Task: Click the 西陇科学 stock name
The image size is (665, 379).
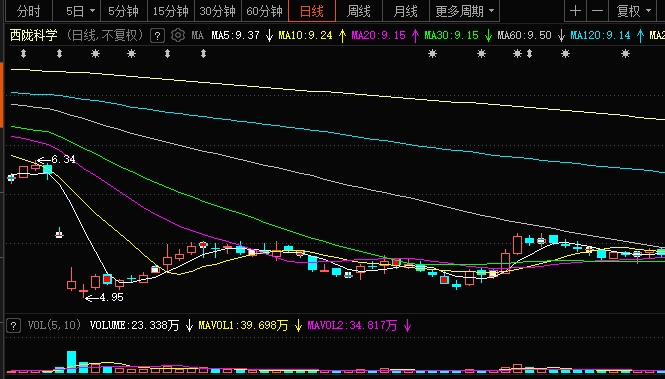Action: pos(34,35)
